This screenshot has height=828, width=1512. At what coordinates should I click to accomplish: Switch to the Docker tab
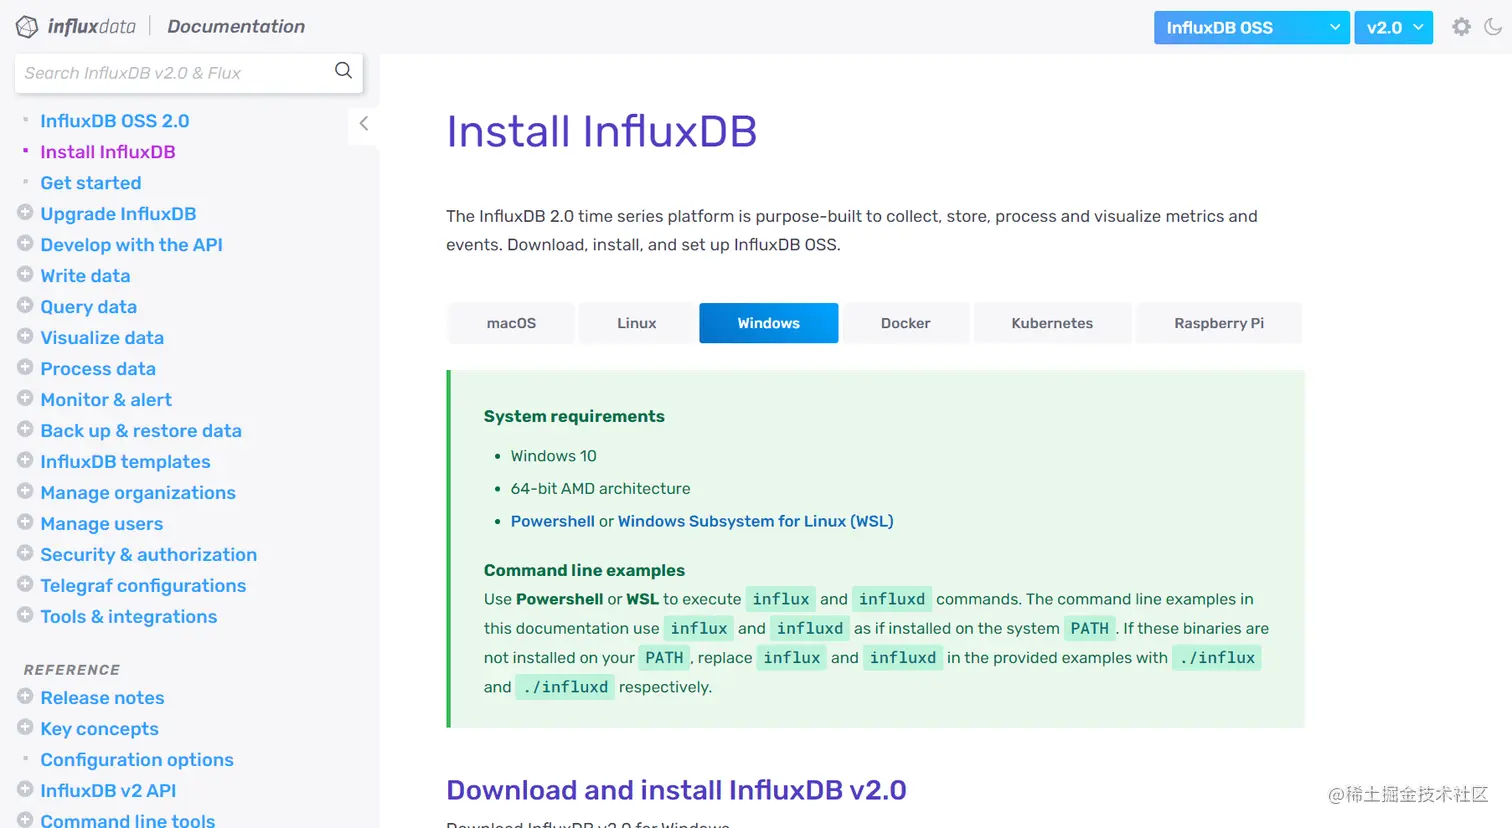(905, 323)
